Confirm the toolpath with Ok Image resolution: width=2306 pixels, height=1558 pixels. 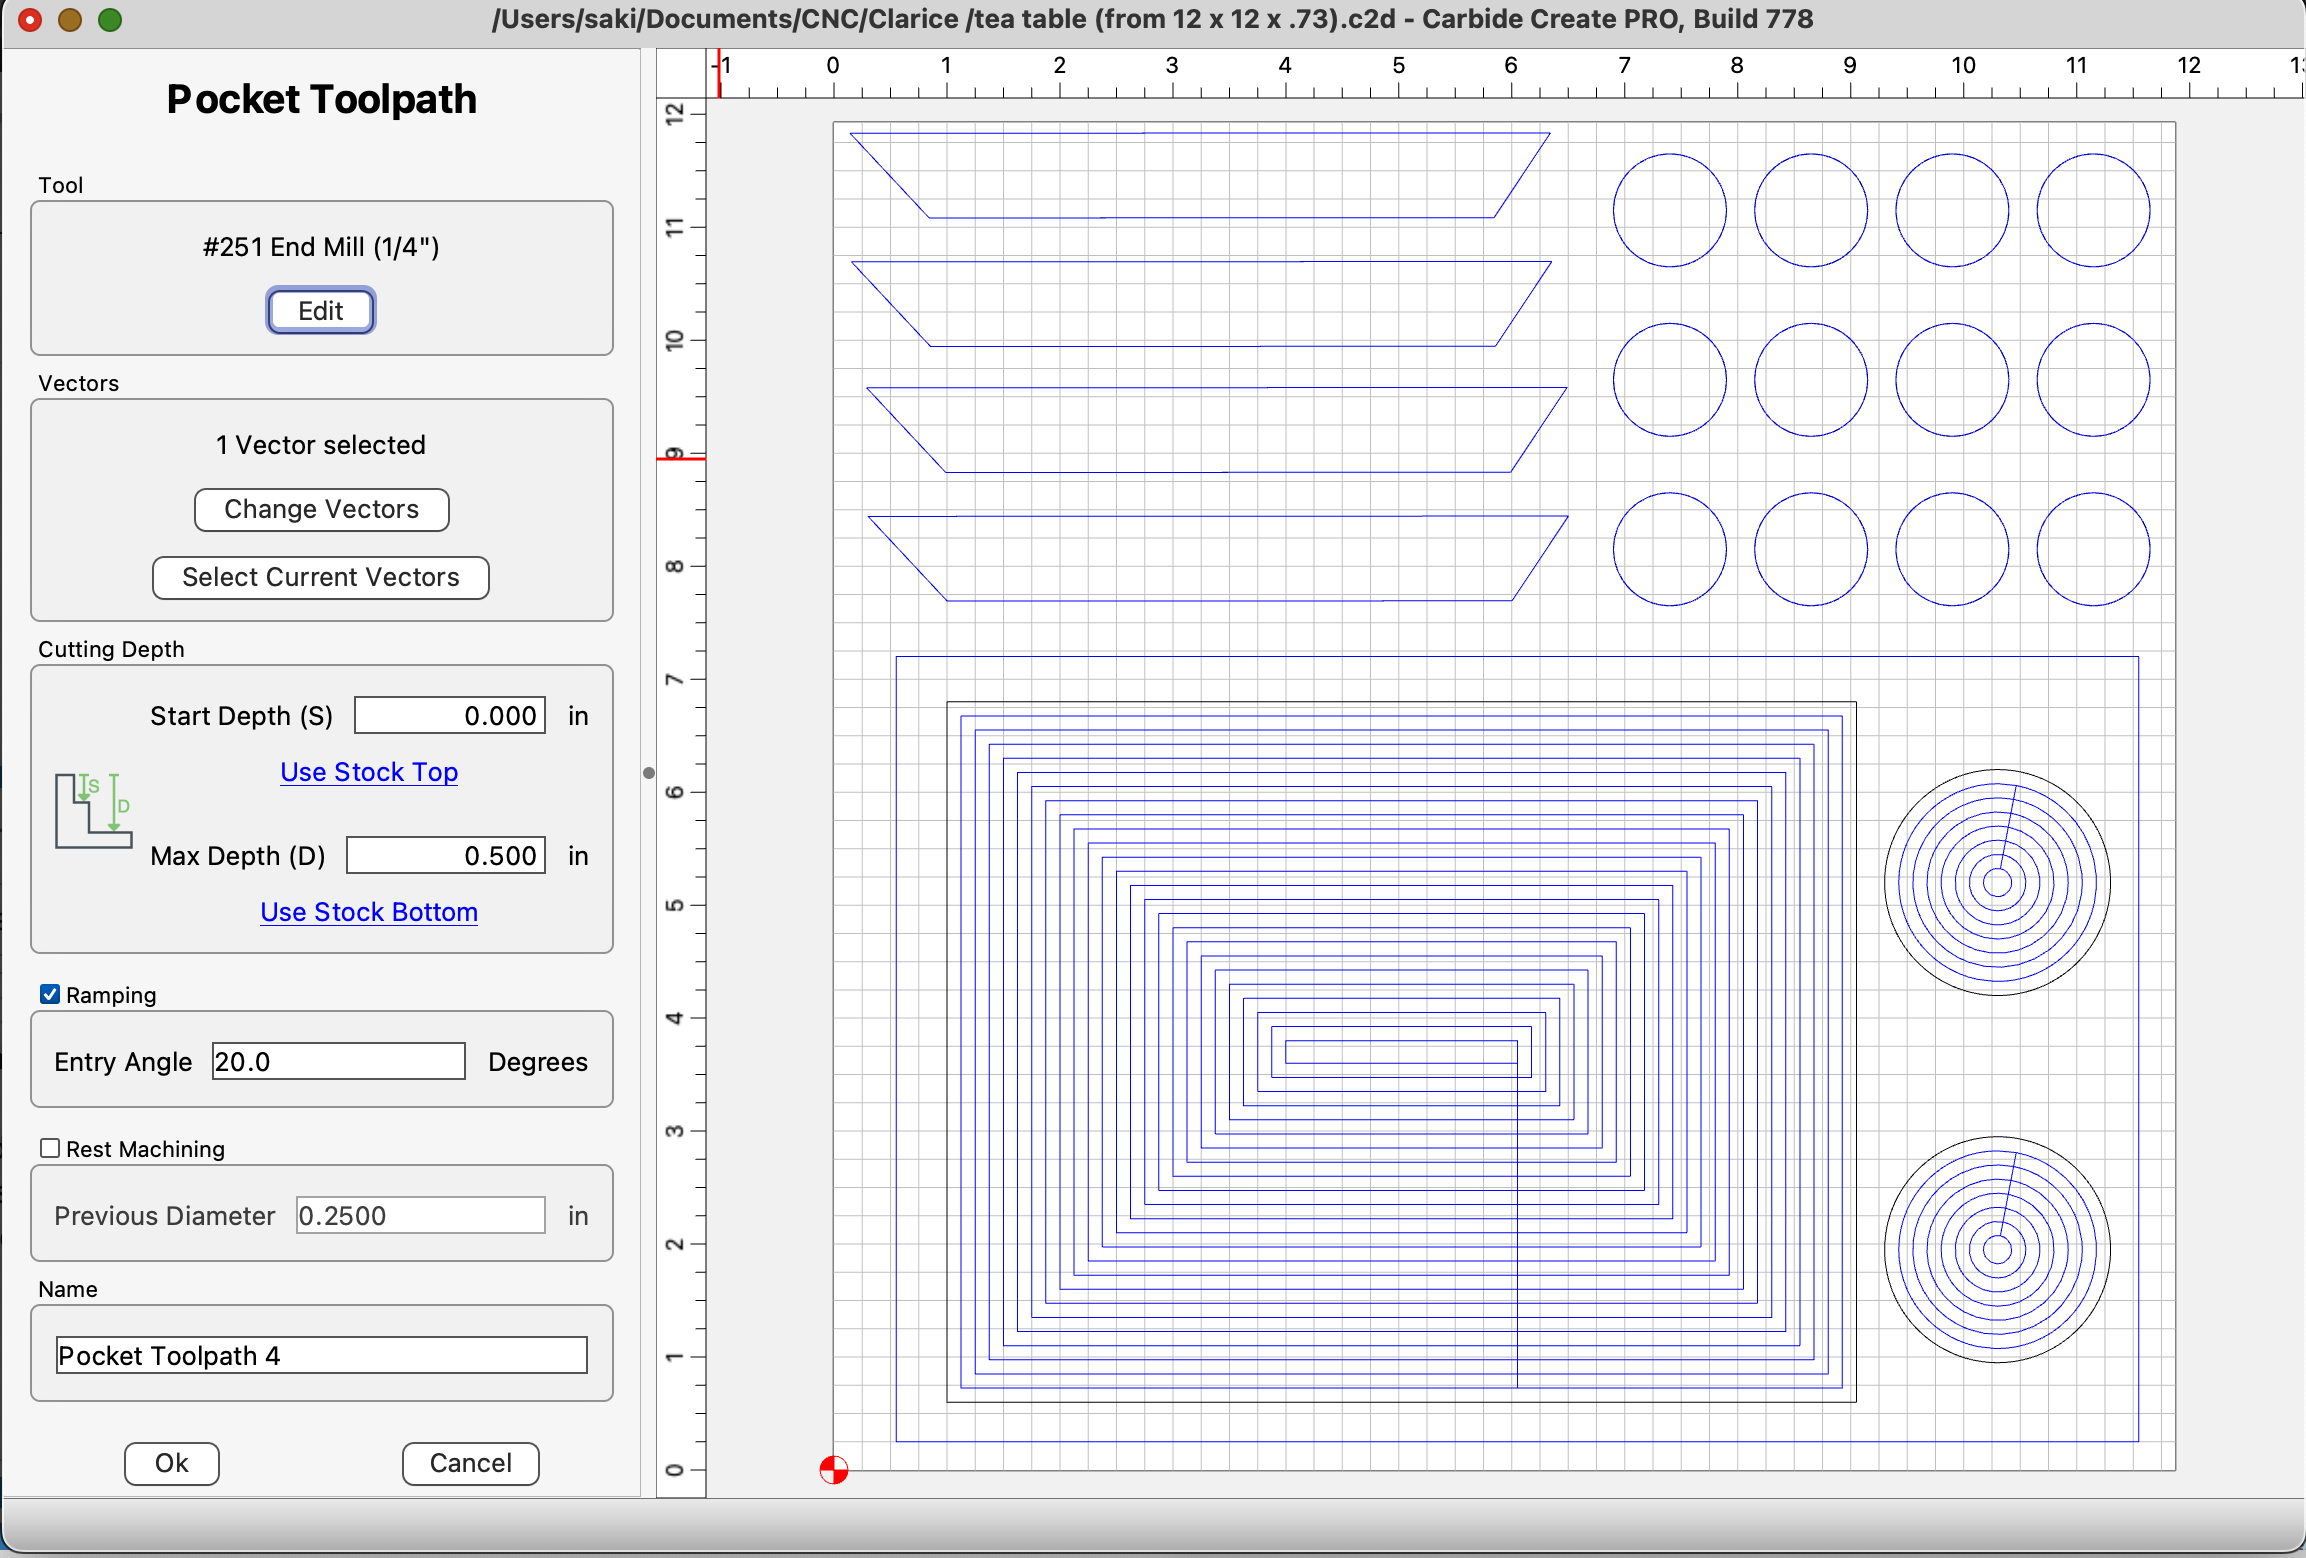pyautogui.click(x=172, y=1463)
